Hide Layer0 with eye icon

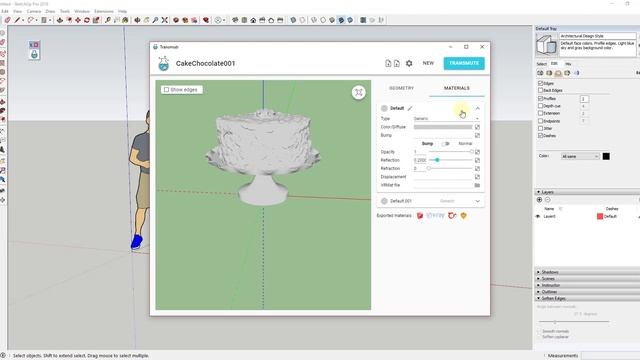[x=538, y=216]
